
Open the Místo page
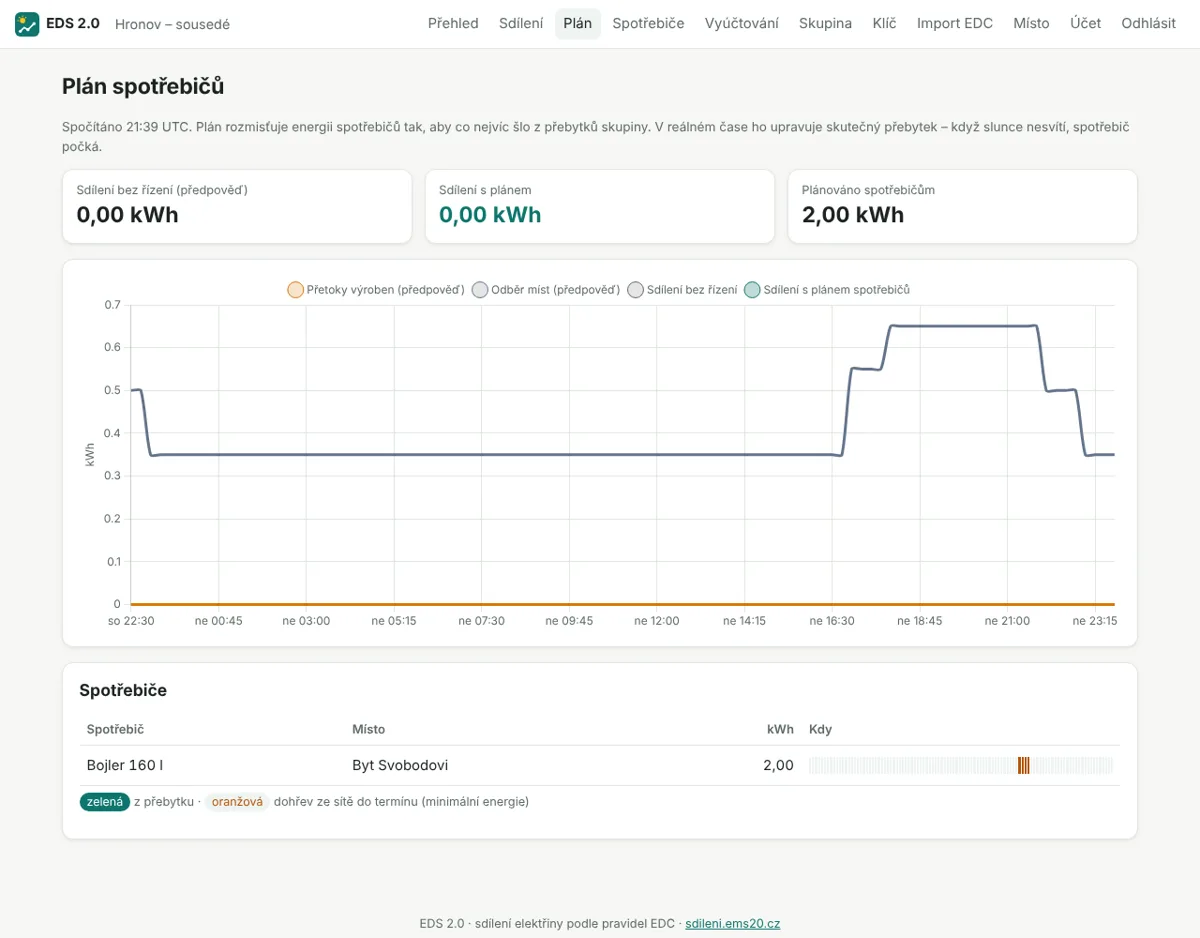click(x=1031, y=23)
